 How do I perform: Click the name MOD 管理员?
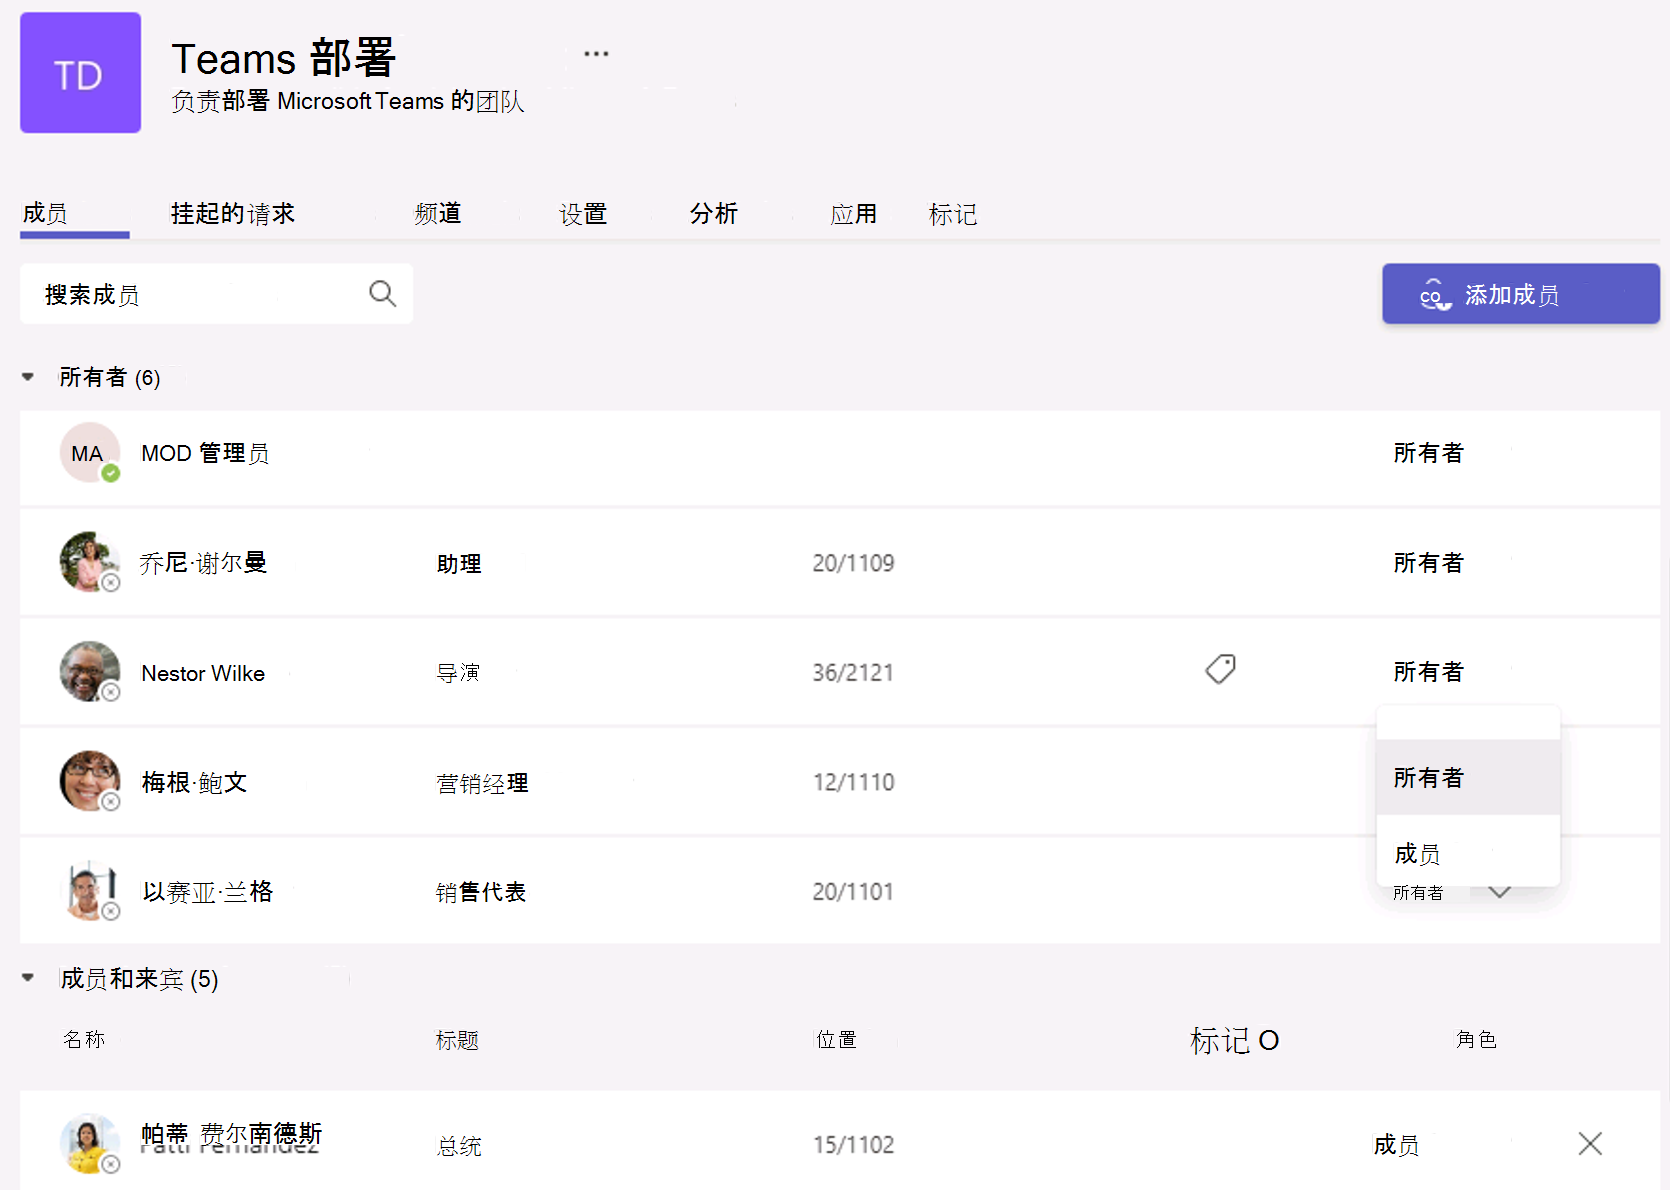205,453
